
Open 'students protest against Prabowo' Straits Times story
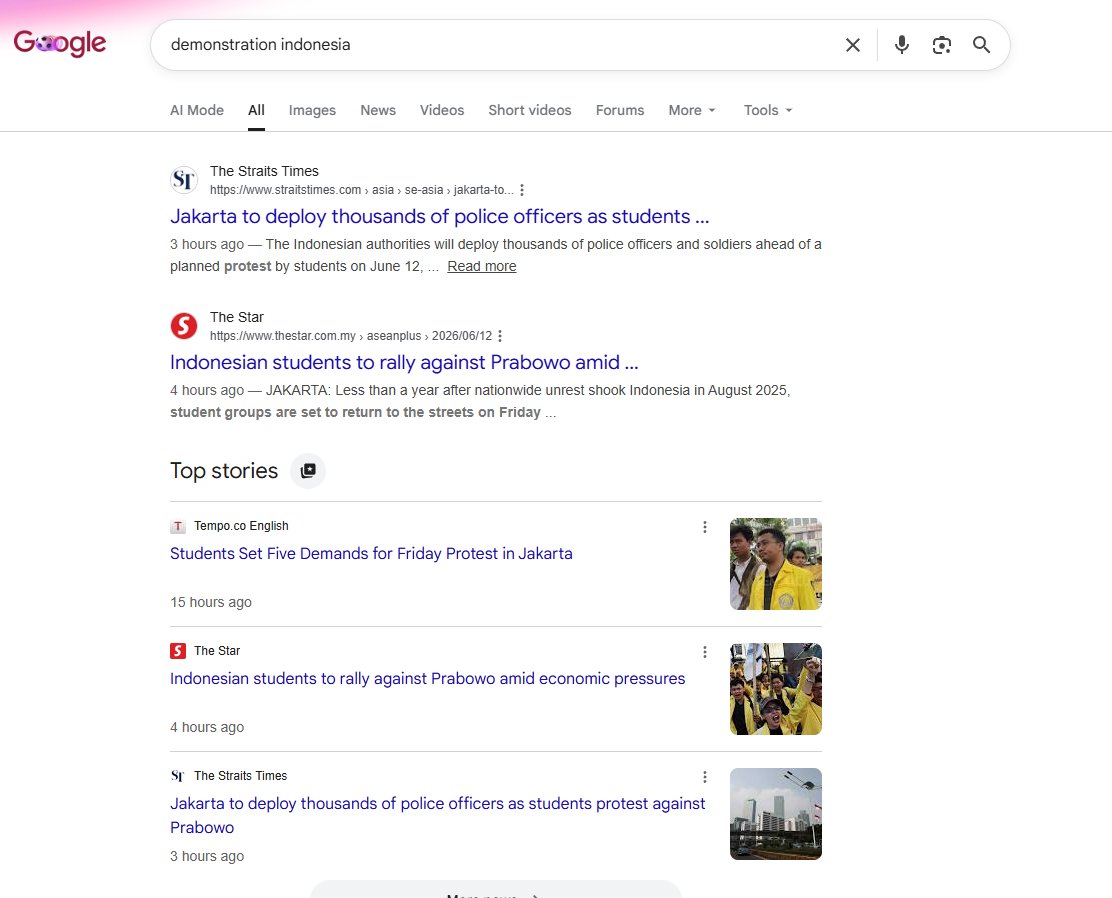pos(438,815)
